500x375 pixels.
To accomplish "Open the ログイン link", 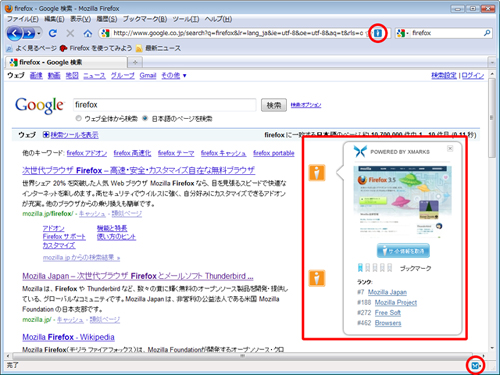I will pyautogui.click(x=473, y=76).
